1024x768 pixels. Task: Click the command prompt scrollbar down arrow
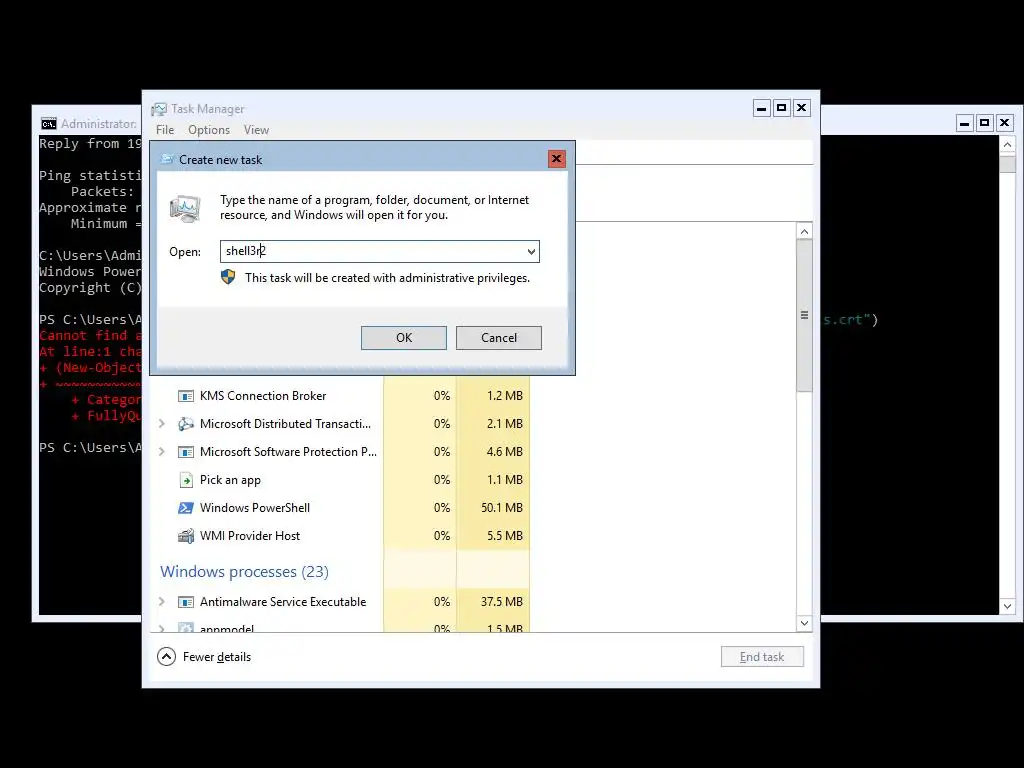point(1007,607)
